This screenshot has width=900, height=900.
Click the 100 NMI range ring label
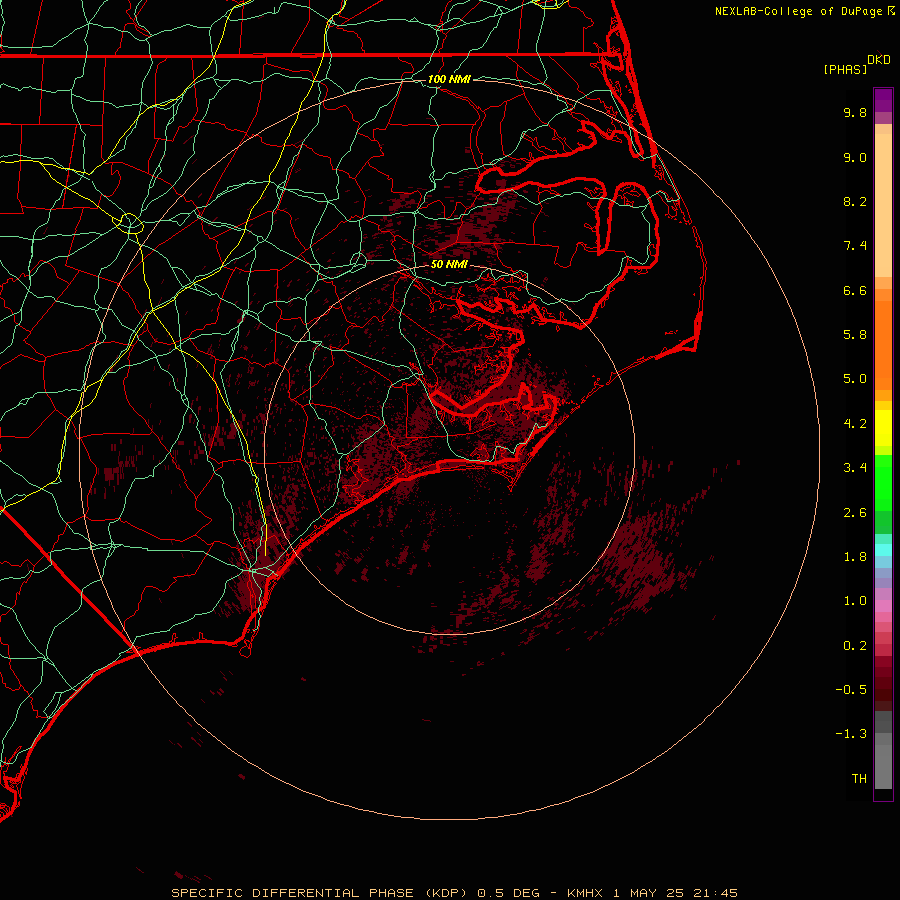point(449,79)
